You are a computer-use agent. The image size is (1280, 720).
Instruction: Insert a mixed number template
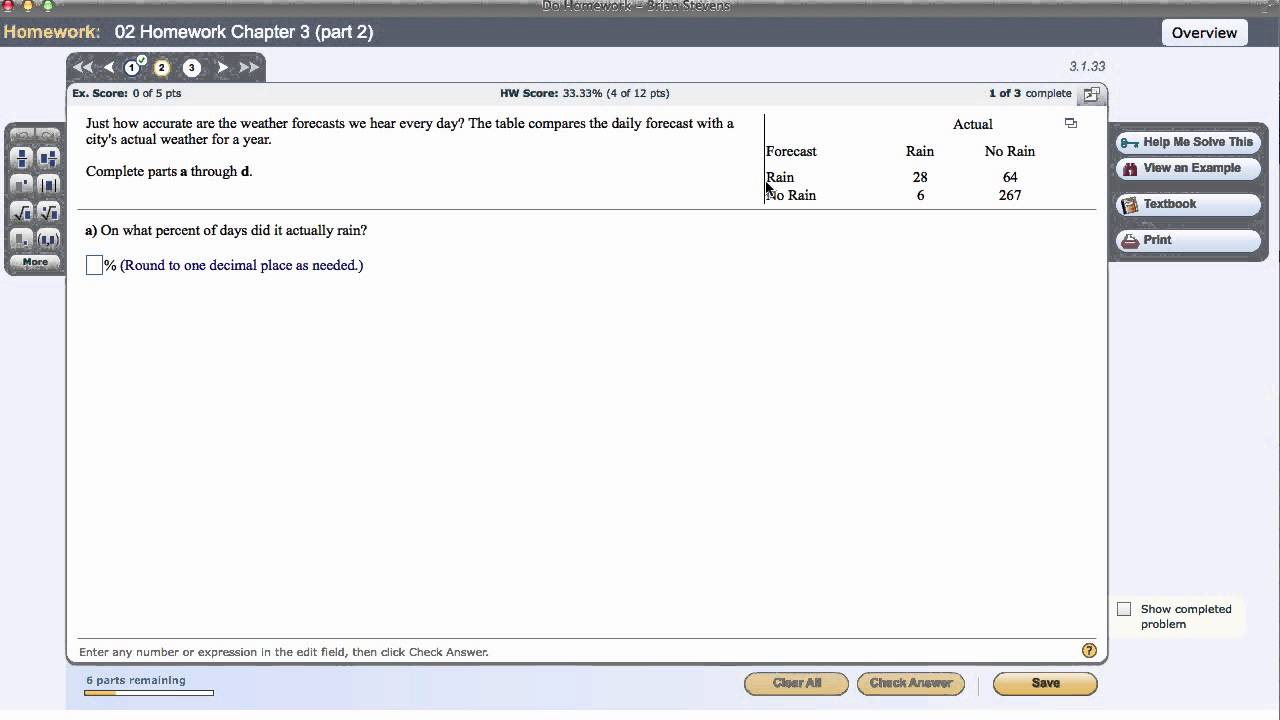(48, 158)
